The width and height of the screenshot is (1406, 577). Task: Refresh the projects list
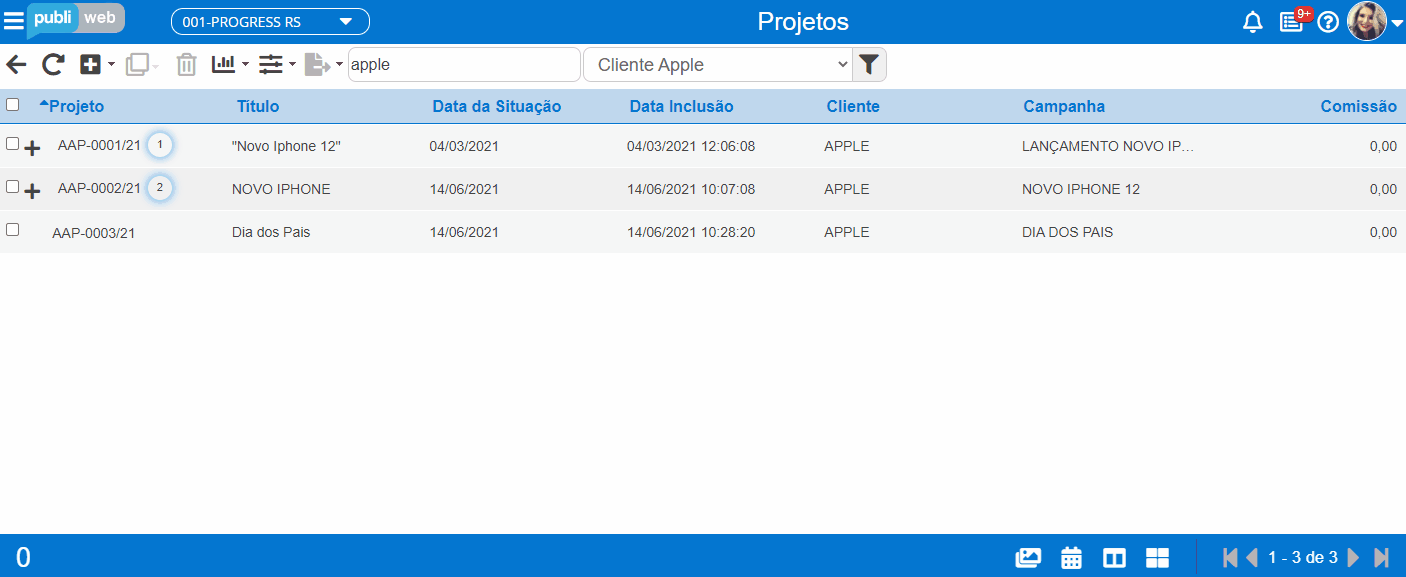(x=53, y=65)
